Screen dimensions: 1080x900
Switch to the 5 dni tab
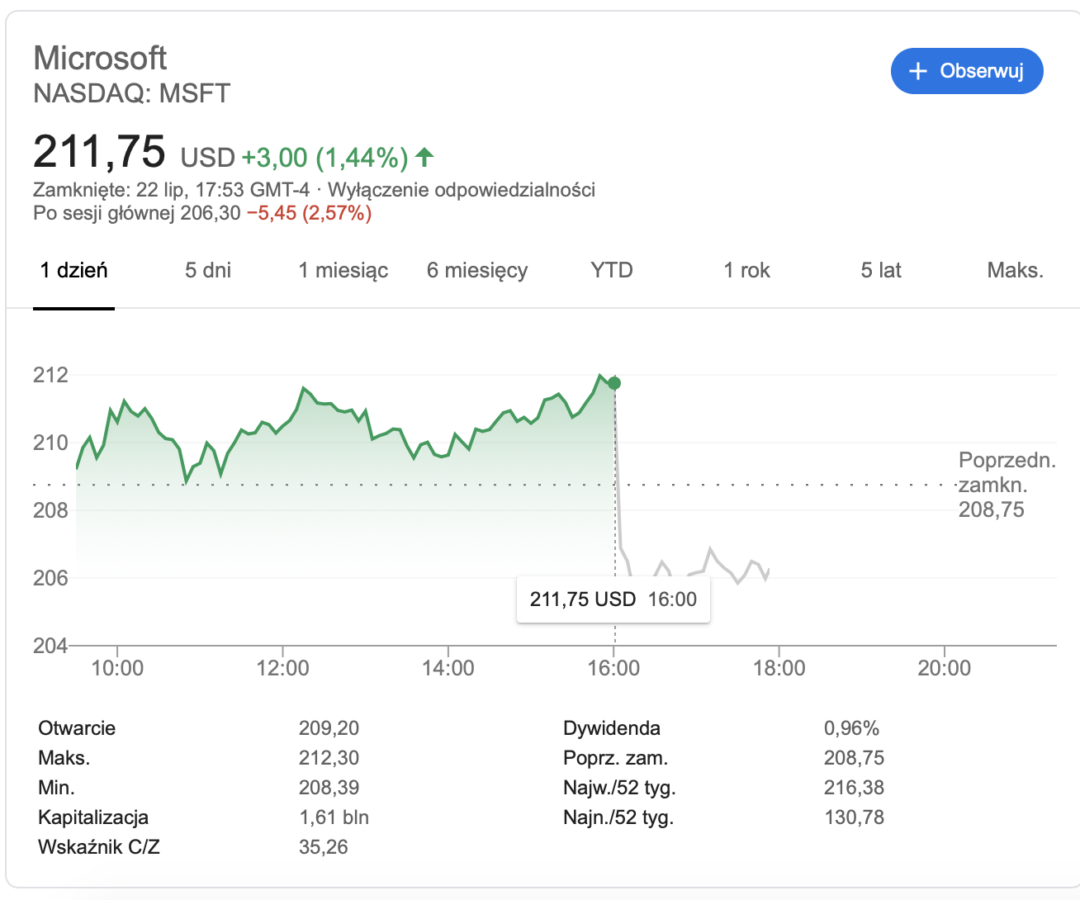click(x=208, y=270)
